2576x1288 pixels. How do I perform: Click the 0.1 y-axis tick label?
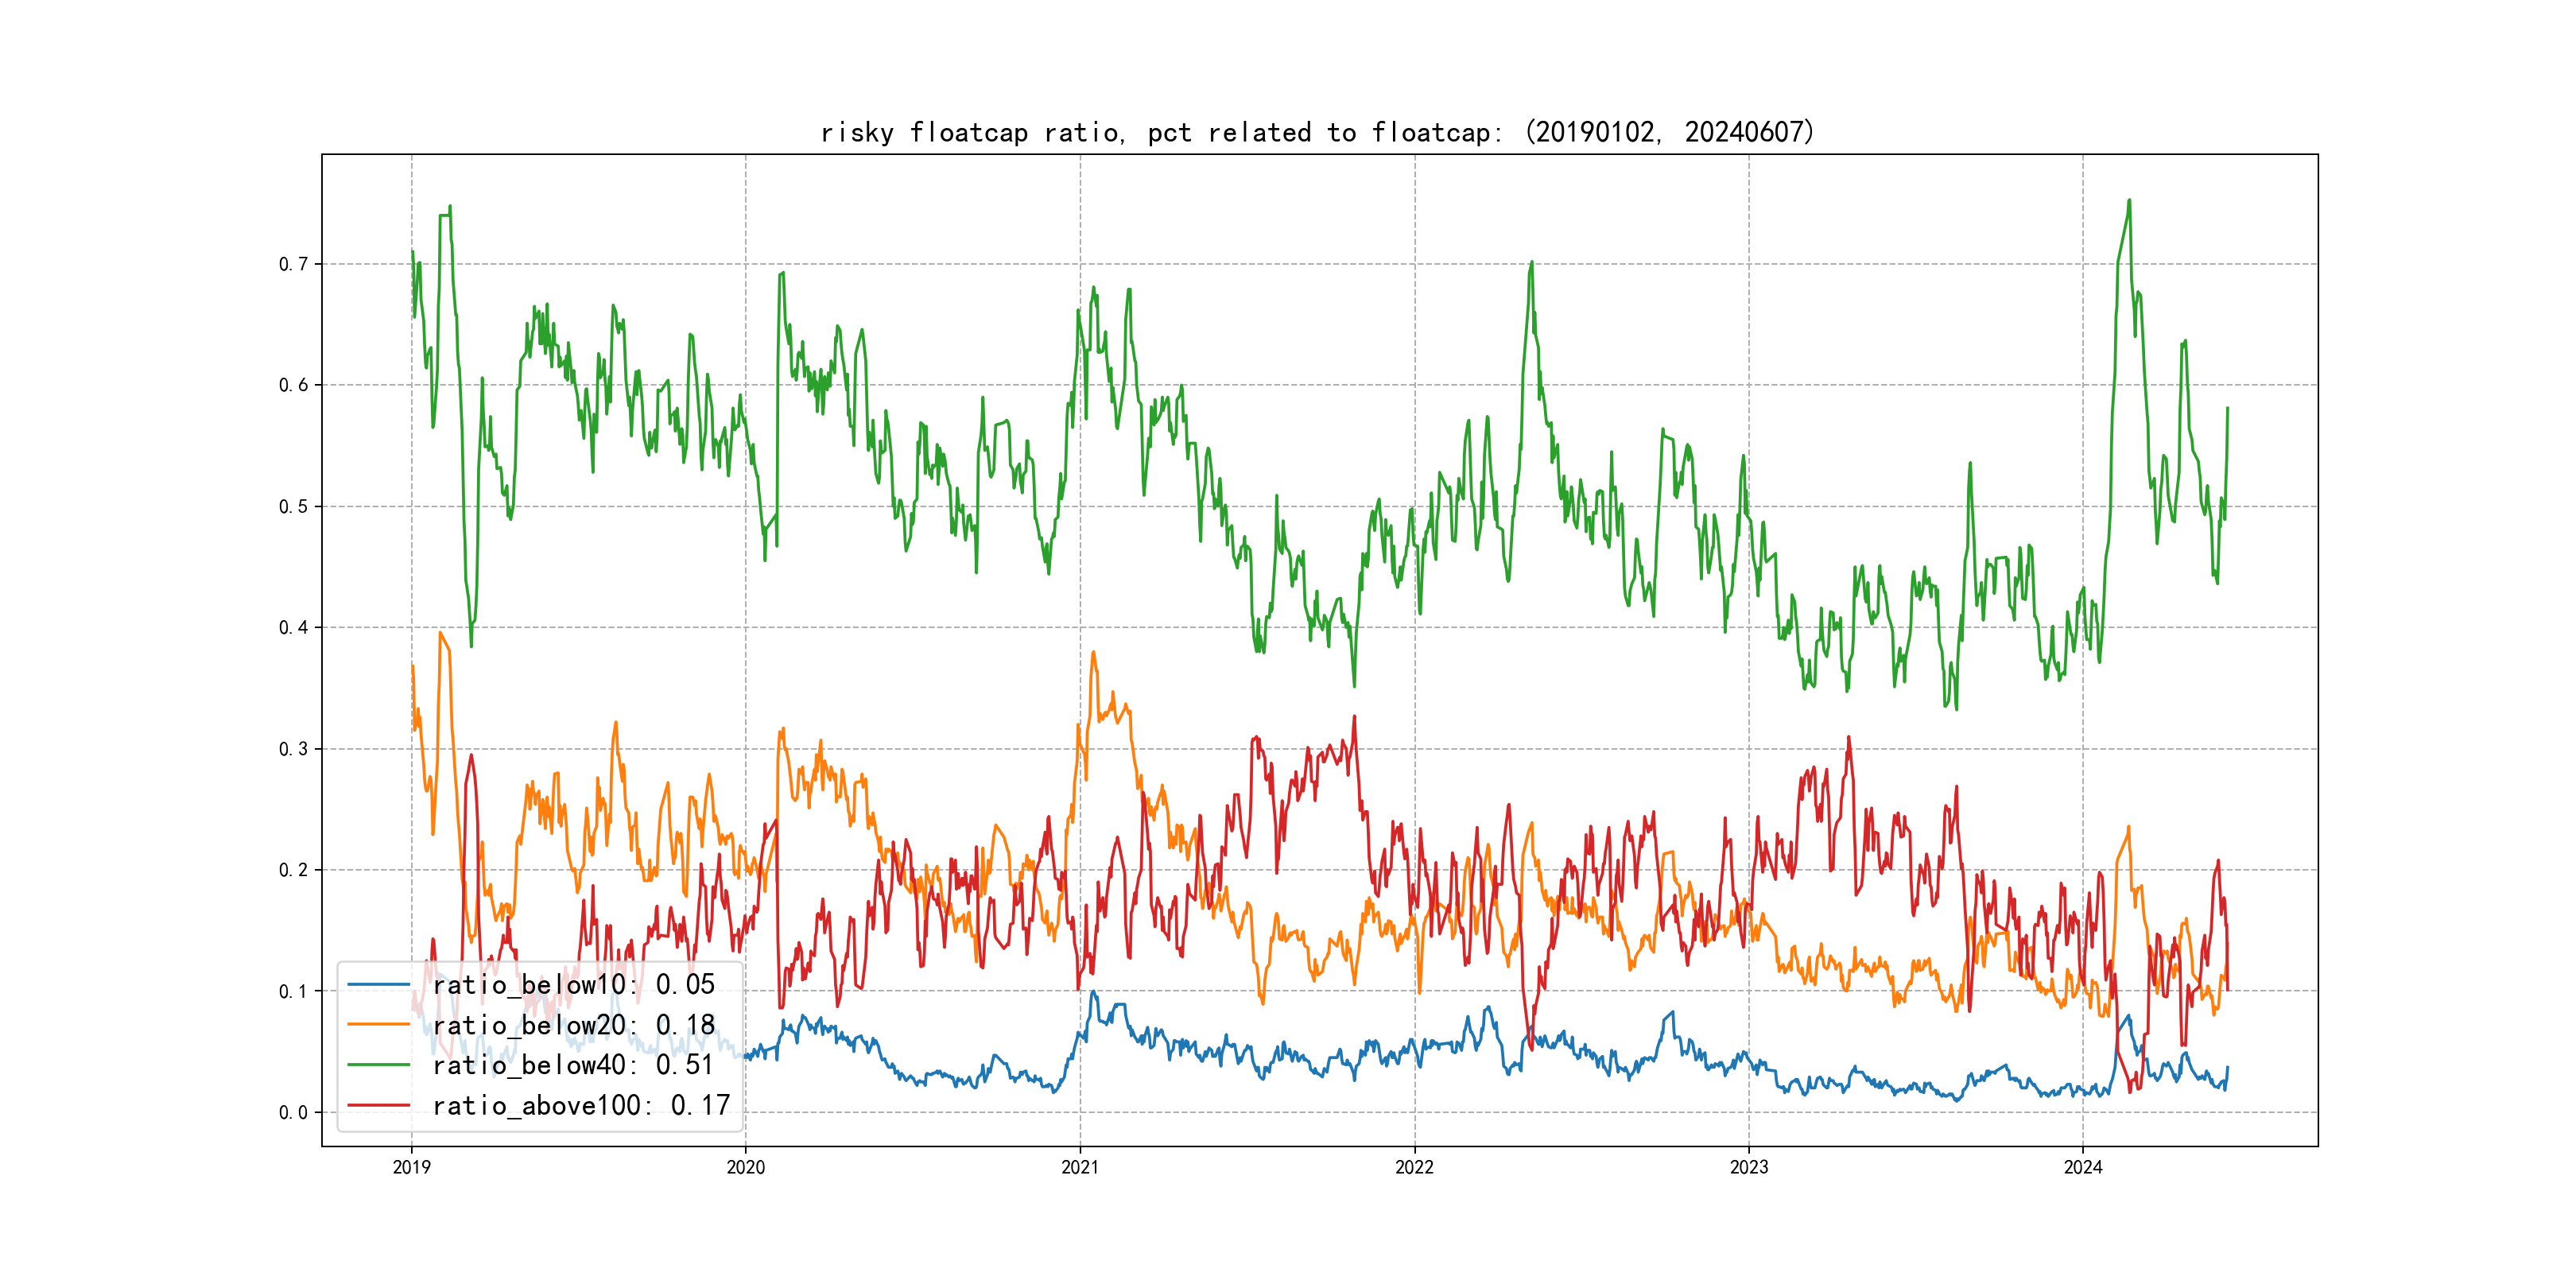(x=293, y=992)
